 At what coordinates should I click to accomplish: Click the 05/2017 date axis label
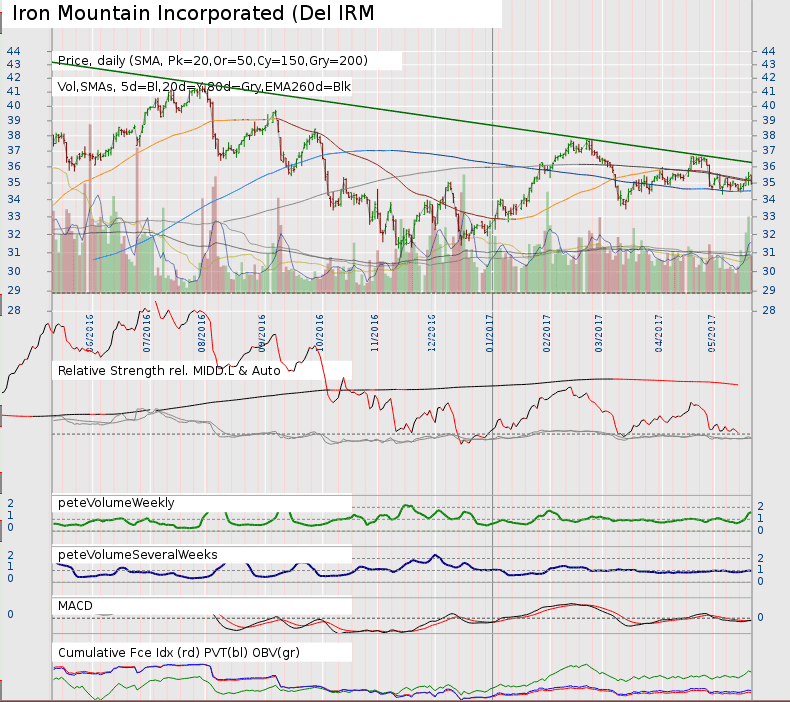(713, 331)
